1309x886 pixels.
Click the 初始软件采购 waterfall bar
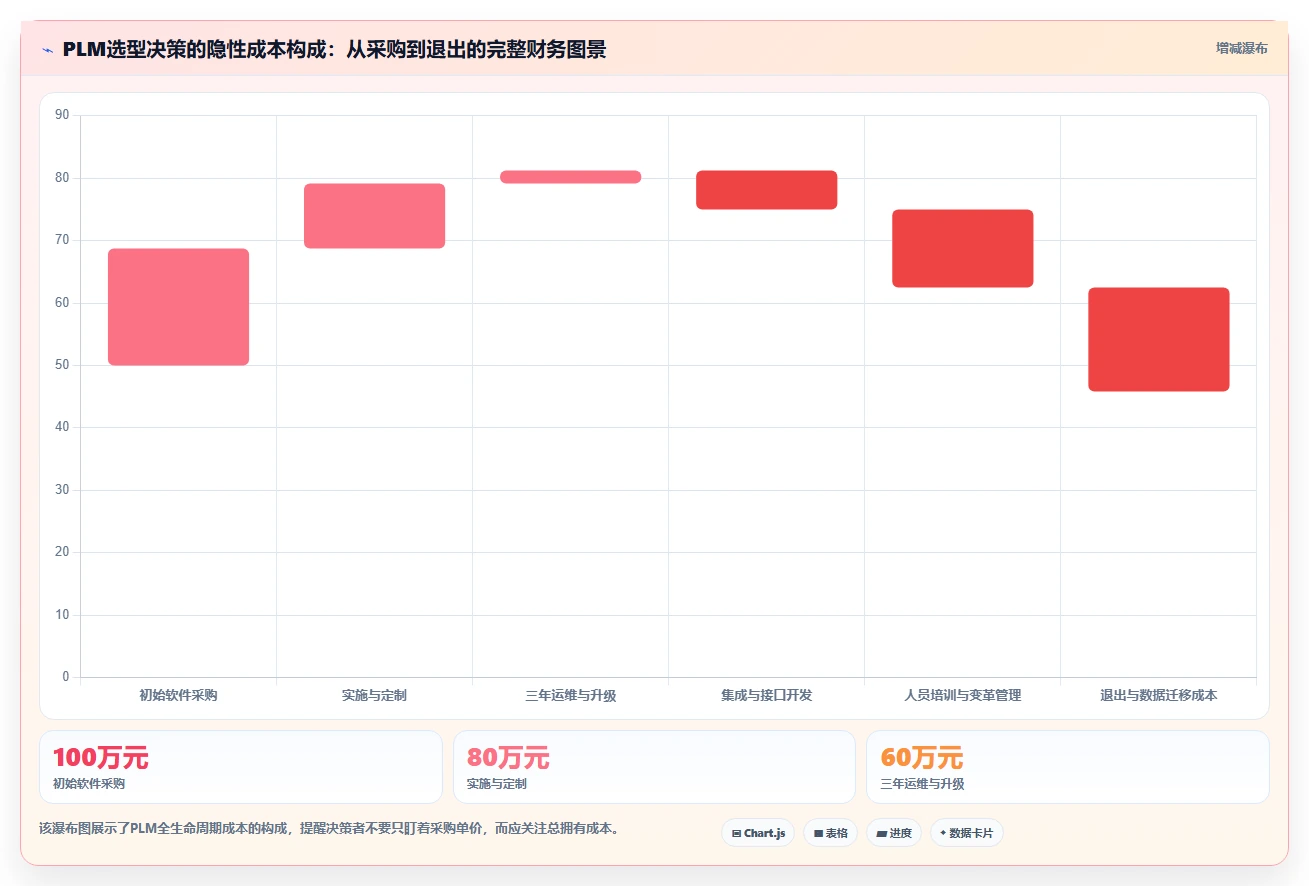click(178, 307)
